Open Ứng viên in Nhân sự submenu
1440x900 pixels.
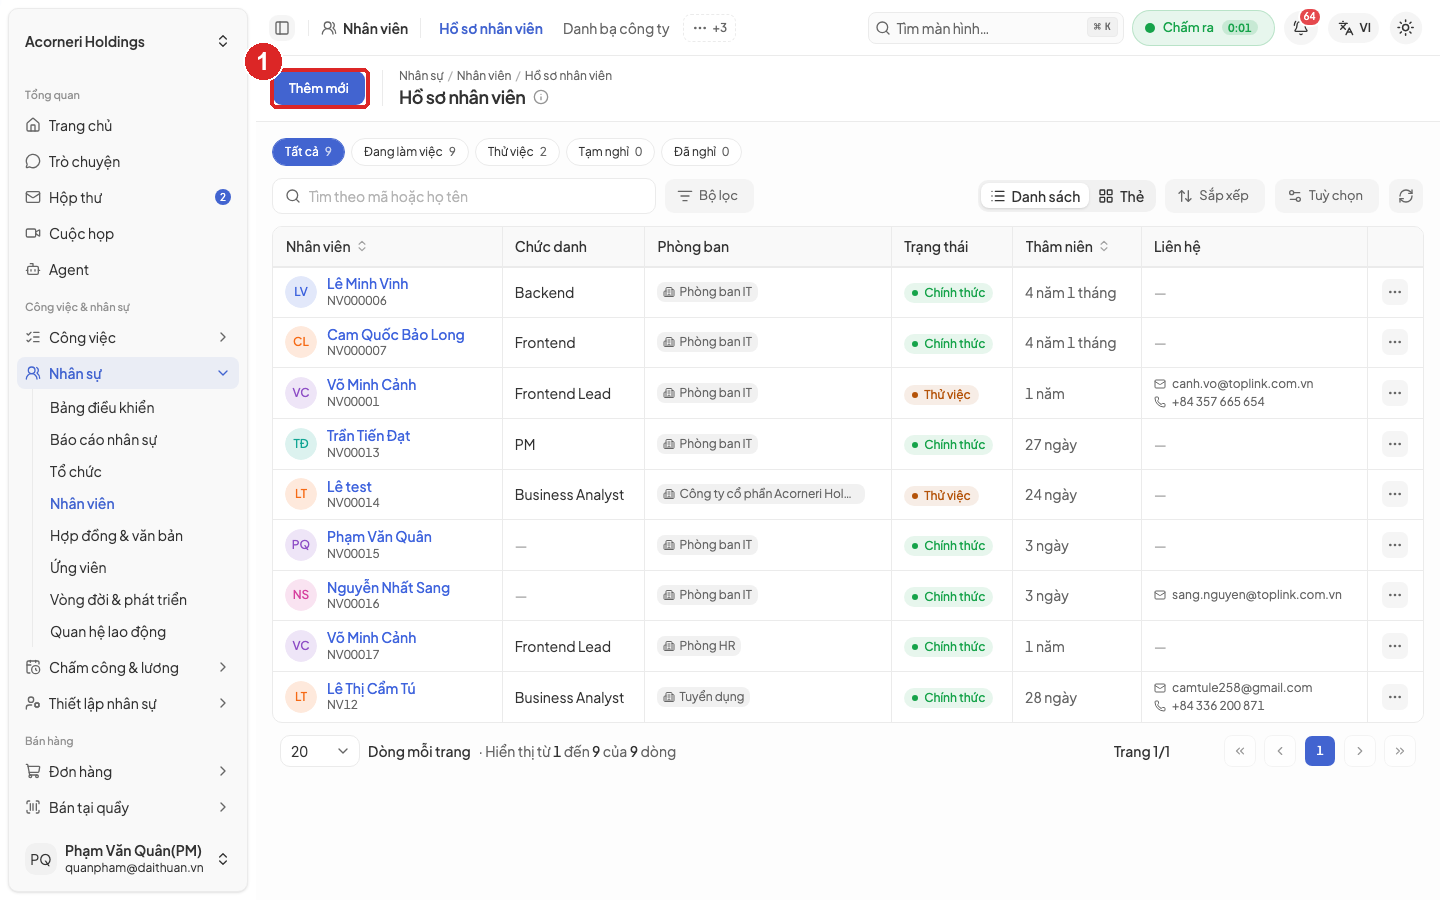pyautogui.click(x=78, y=568)
